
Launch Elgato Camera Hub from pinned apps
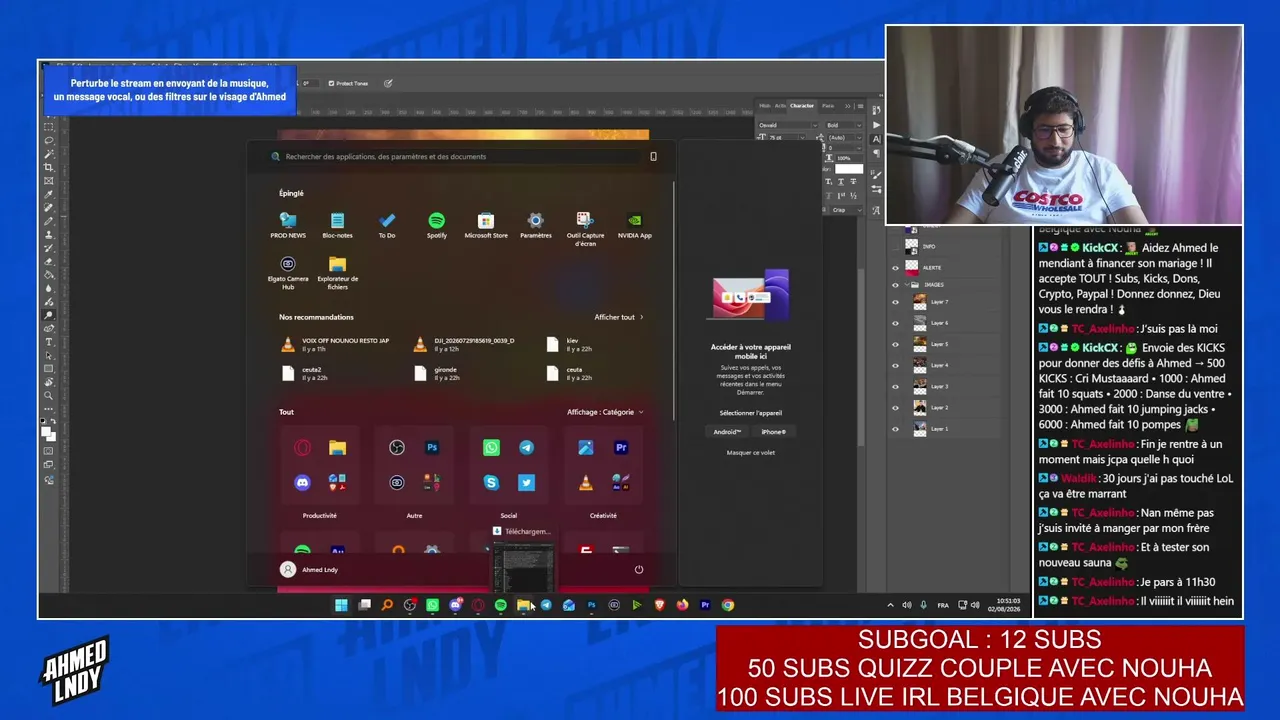pos(288,272)
